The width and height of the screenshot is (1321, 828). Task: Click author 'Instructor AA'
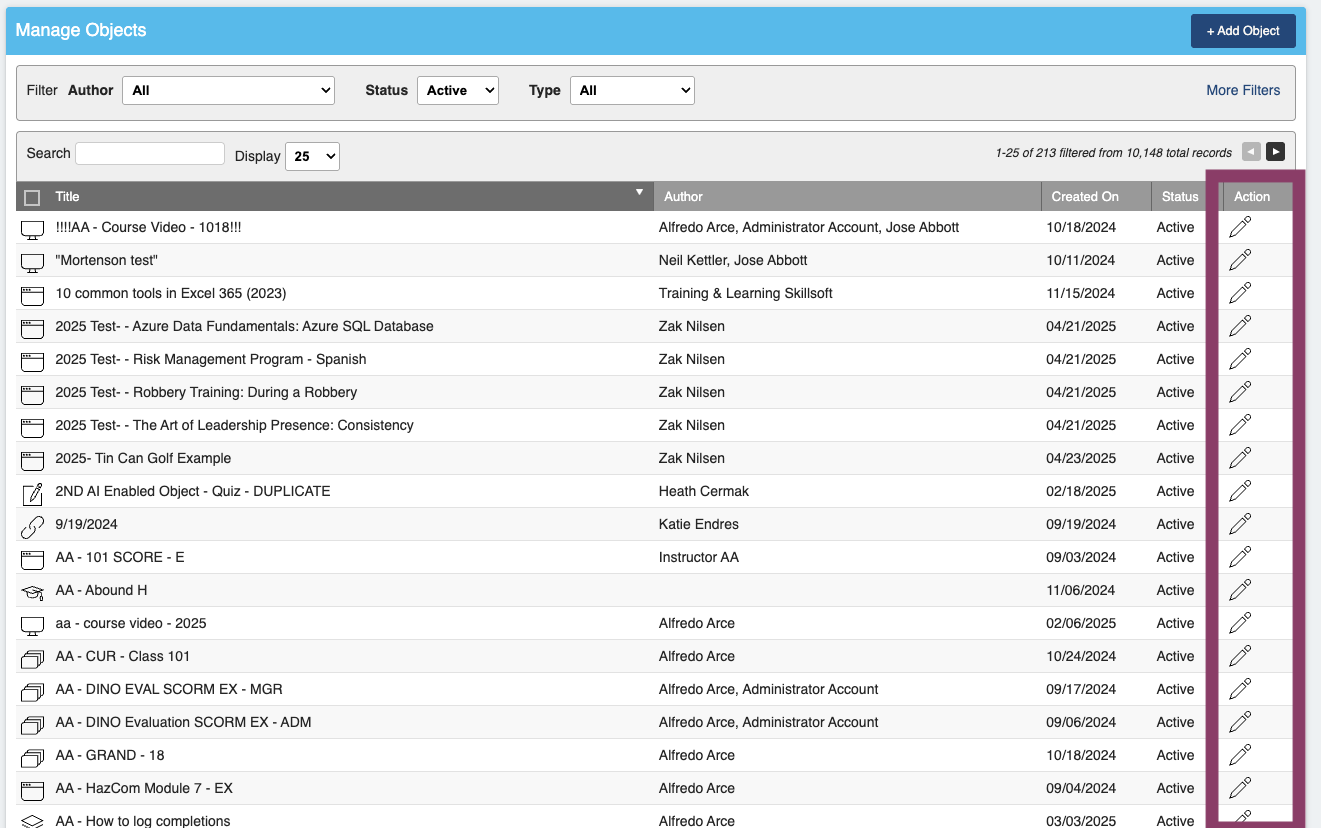(699, 557)
